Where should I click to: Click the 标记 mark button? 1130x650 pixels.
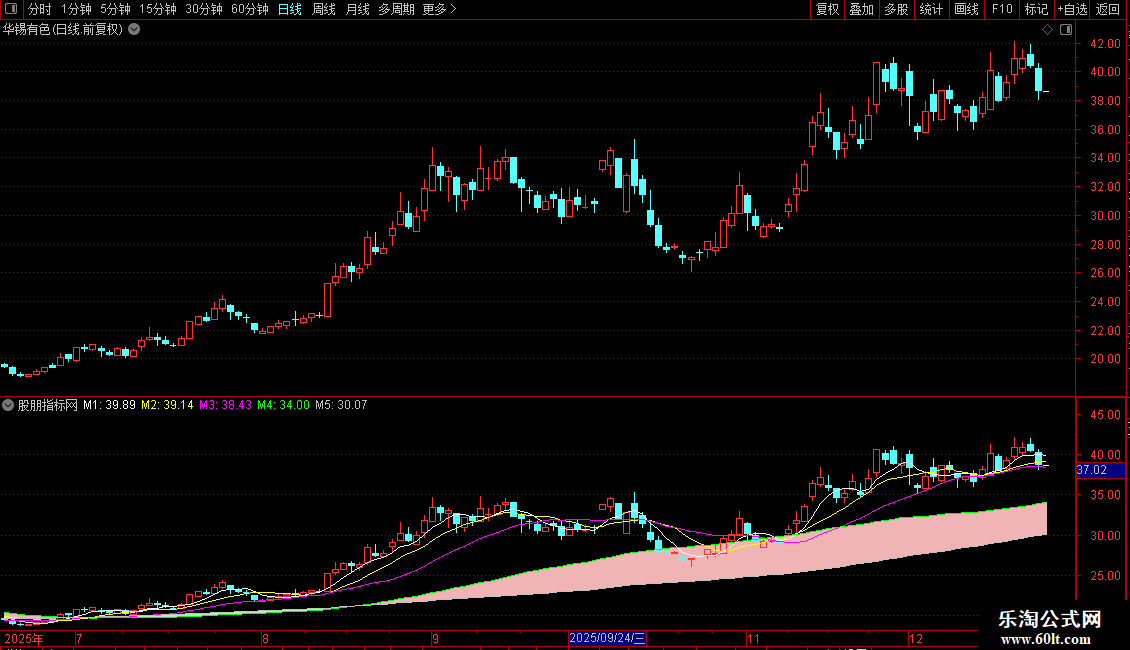click(x=1036, y=9)
